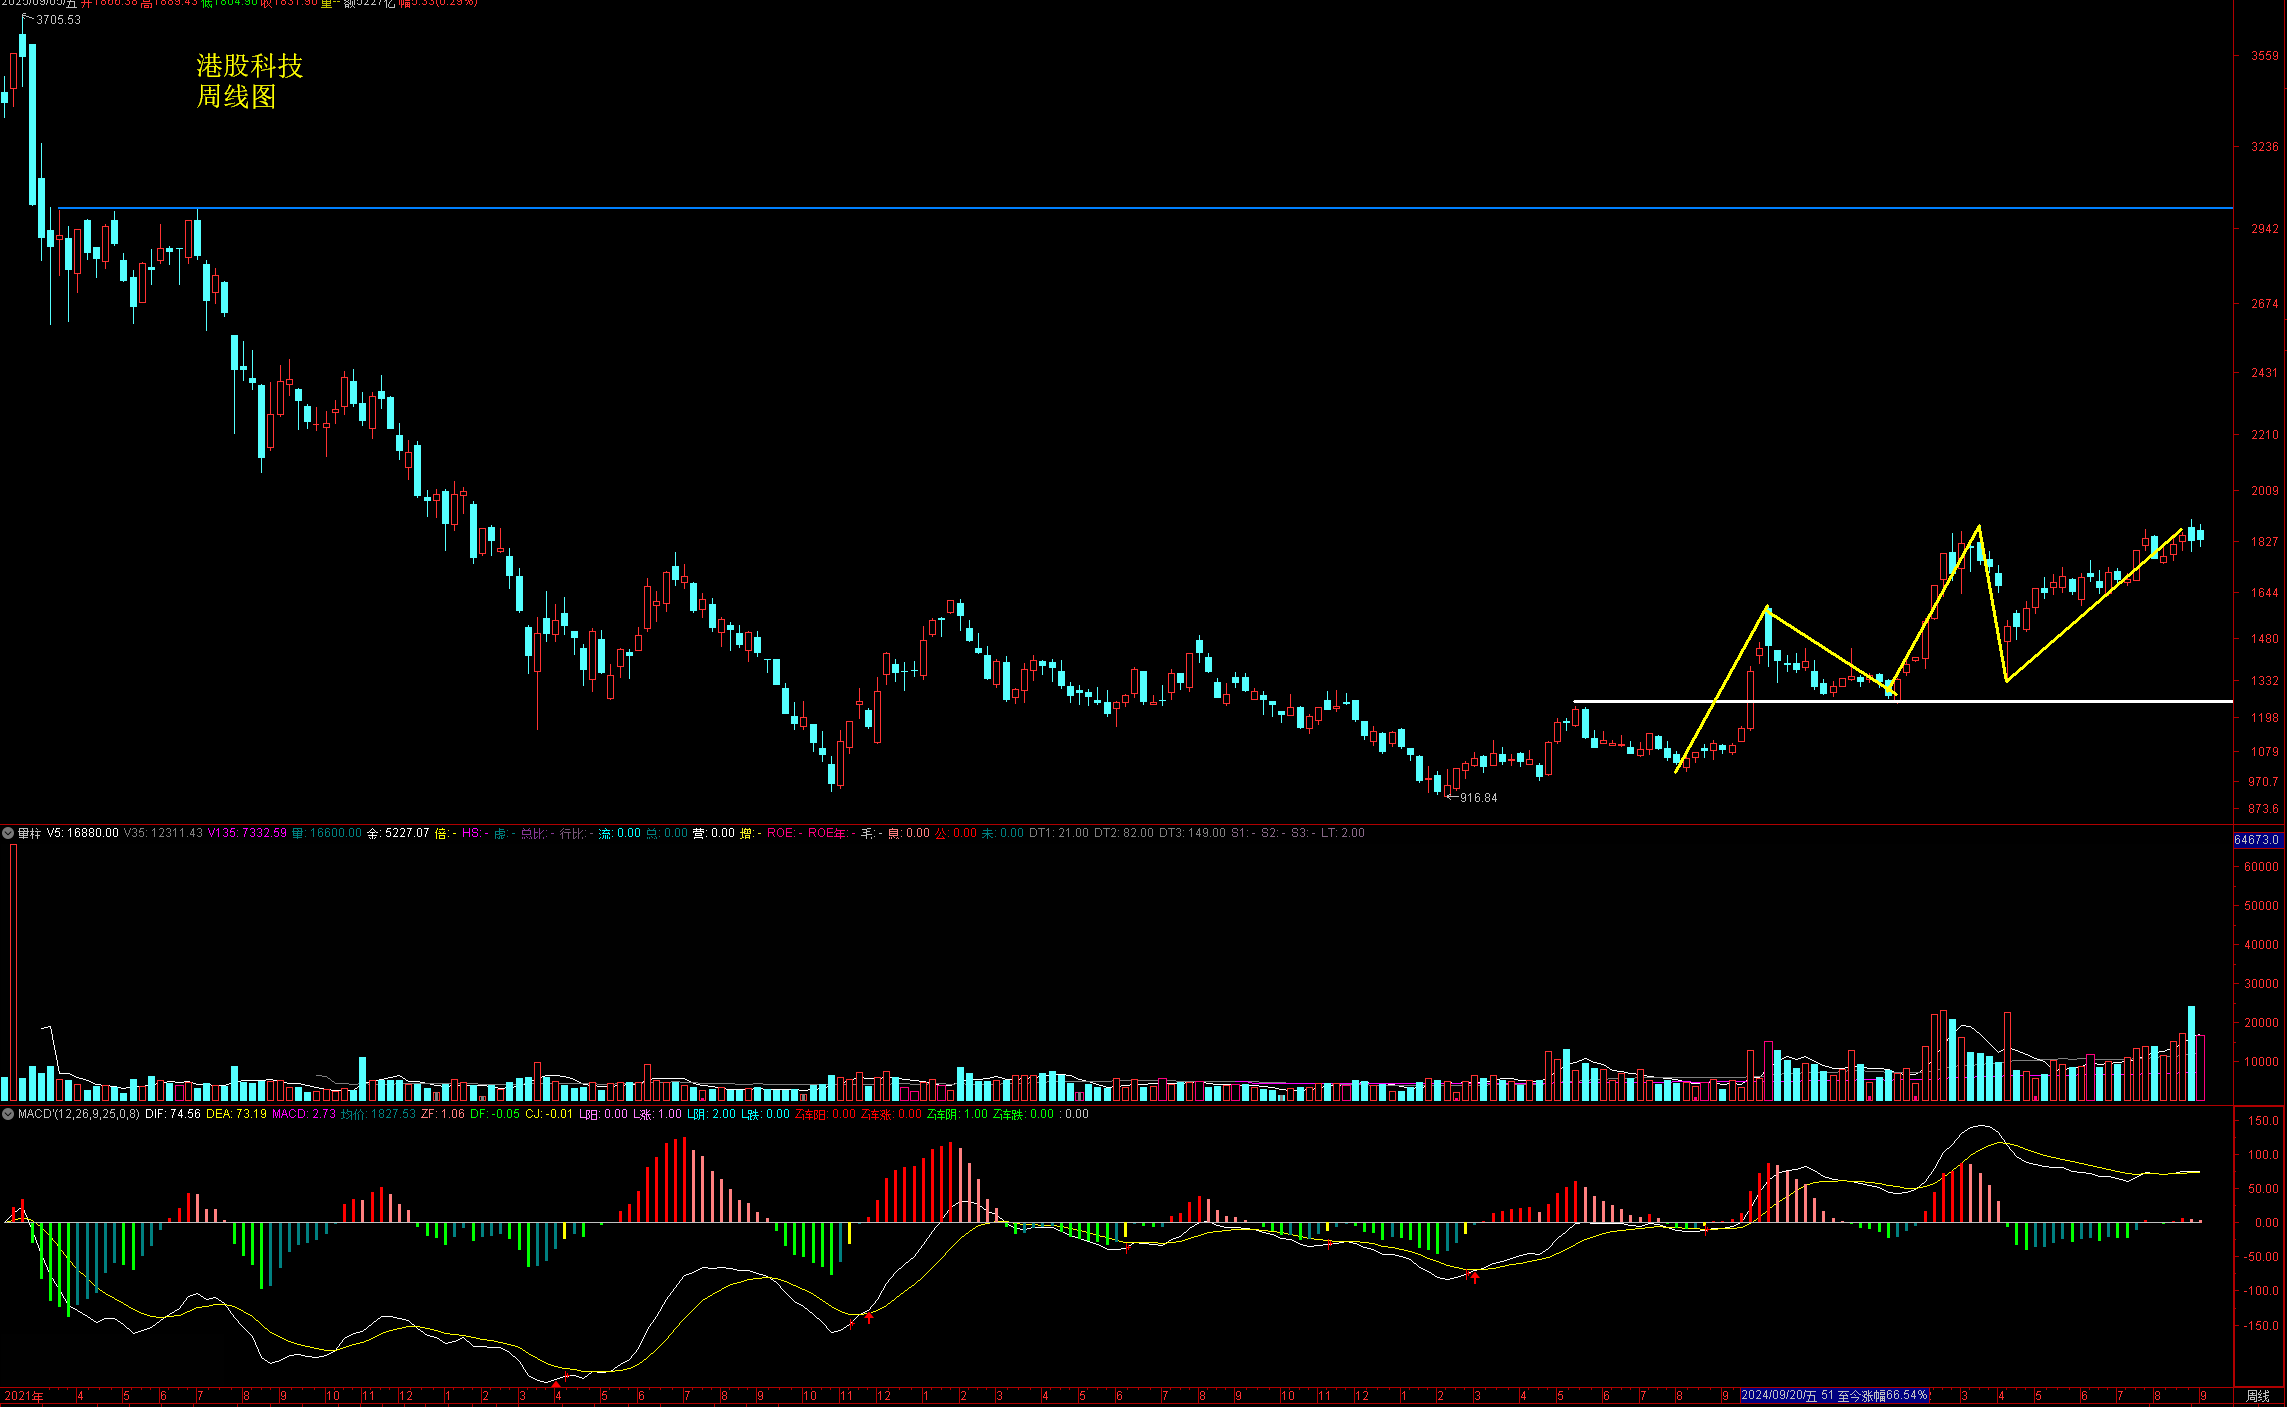Click the 港股科技 chart annotation
Image resolution: width=2287 pixels, height=1407 pixels.
pos(250,66)
